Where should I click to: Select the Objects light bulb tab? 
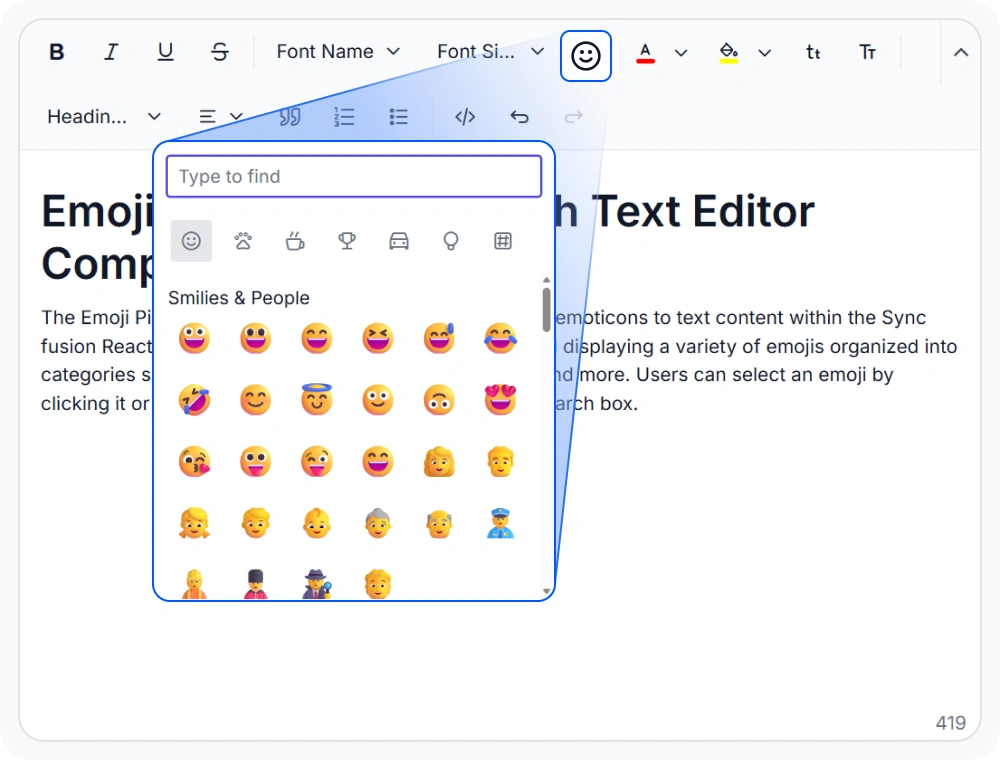(x=451, y=241)
